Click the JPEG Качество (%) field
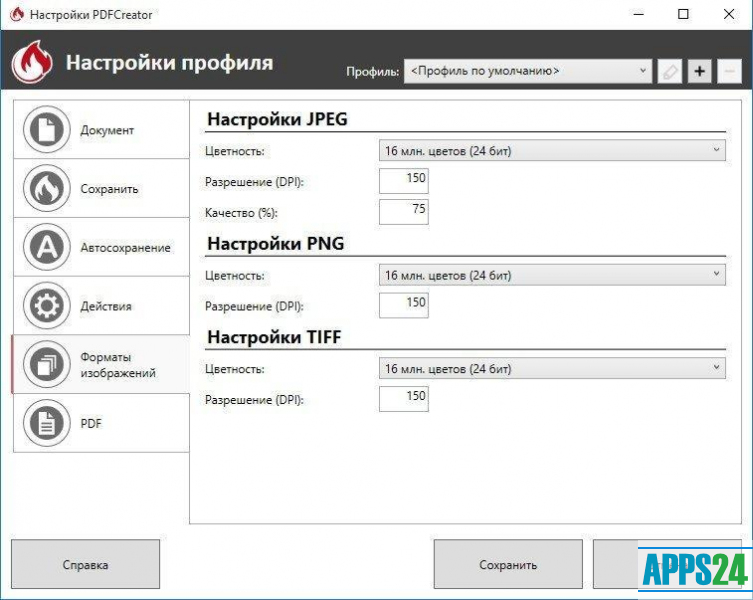The height and width of the screenshot is (600, 753). pyautogui.click(x=403, y=212)
